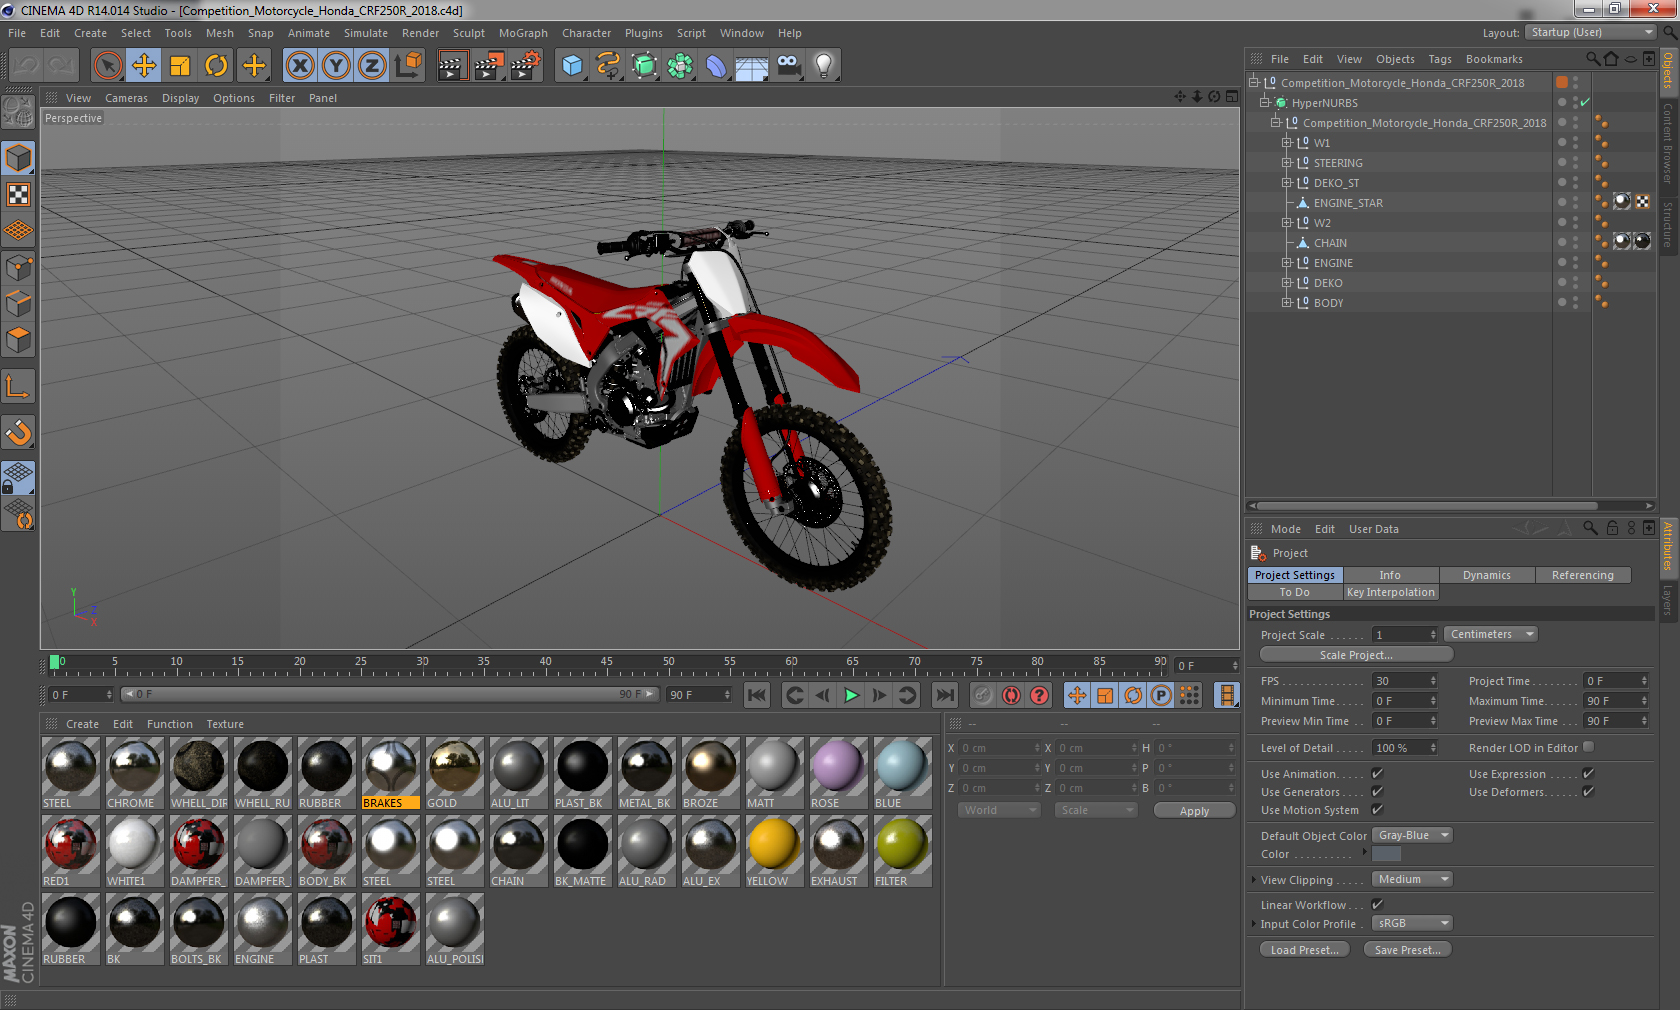Open render settings icon

(525, 66)
